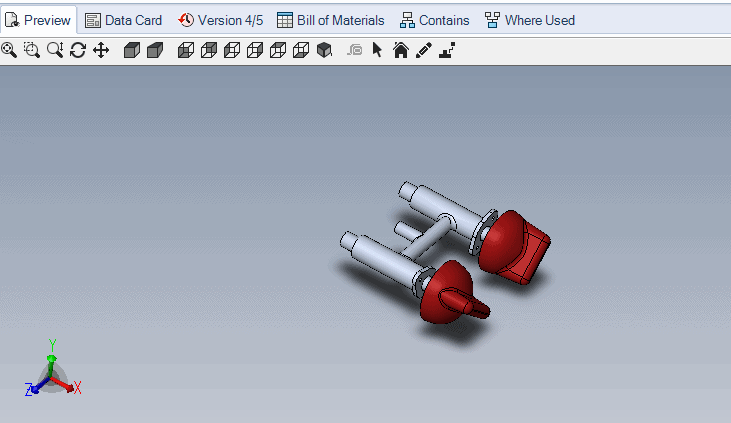Go to the Bill of Materials tab
The image size is (731, 423).
(330, 20)
